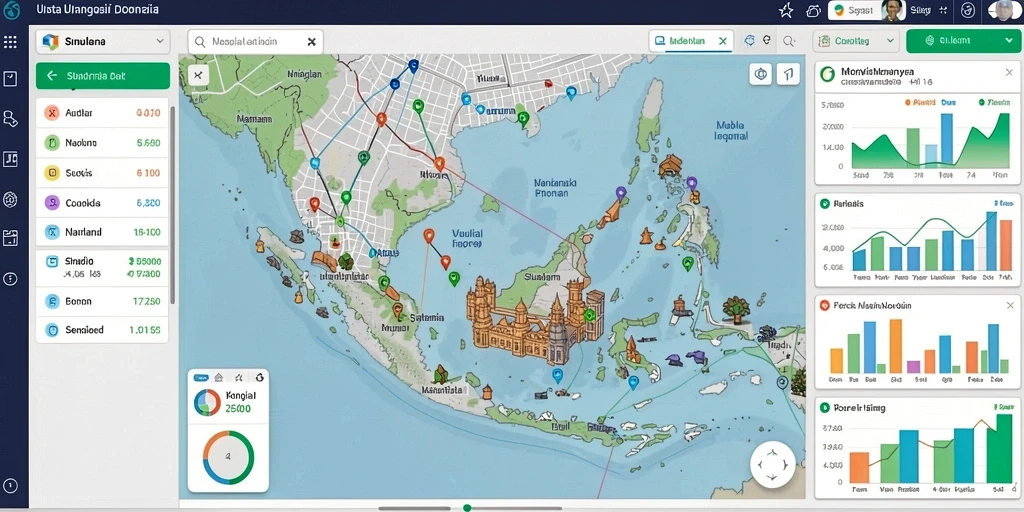Screen dimensions: 1024x512
Task: Click the compass navigation control on map
Action: coord(773,465)
